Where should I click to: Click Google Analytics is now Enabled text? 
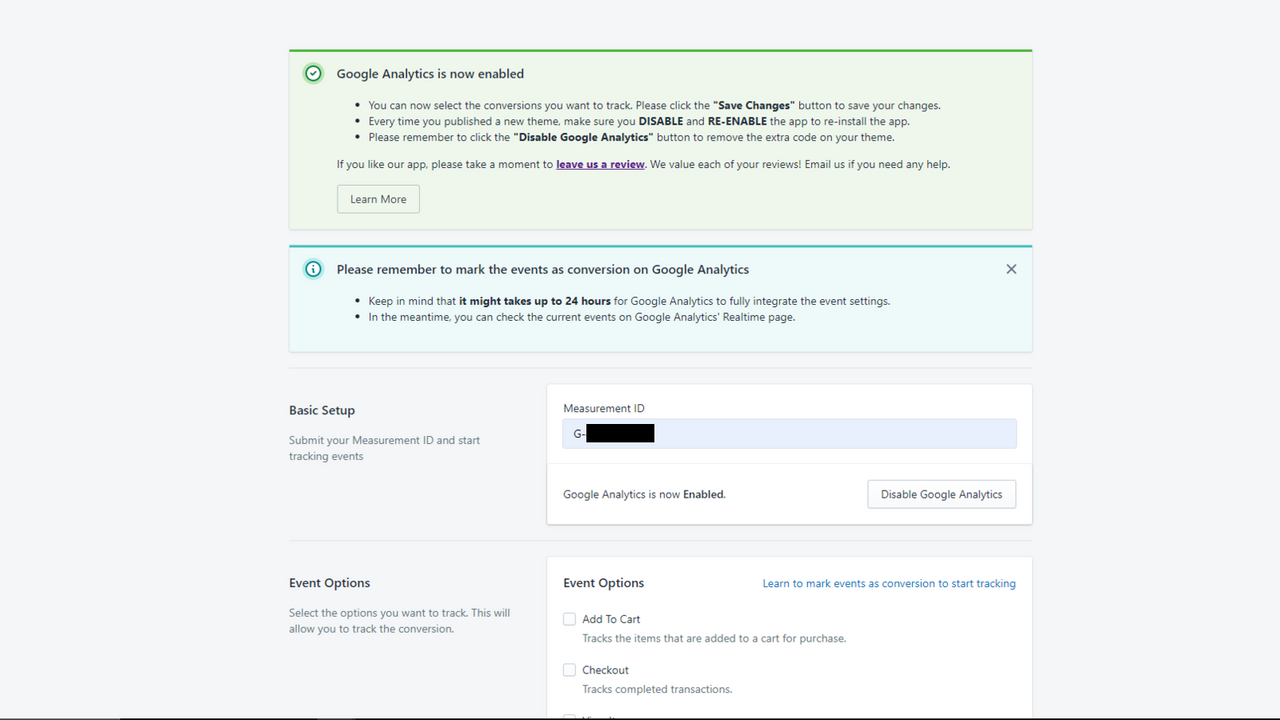pos(644,494)
